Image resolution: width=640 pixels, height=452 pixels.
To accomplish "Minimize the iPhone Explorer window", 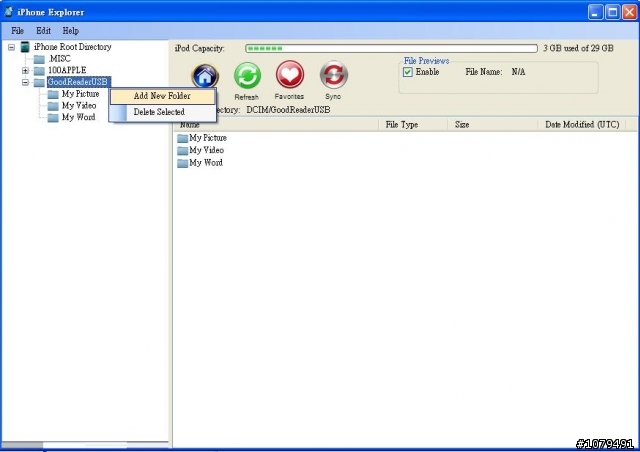I will click(x=595, y=12).
